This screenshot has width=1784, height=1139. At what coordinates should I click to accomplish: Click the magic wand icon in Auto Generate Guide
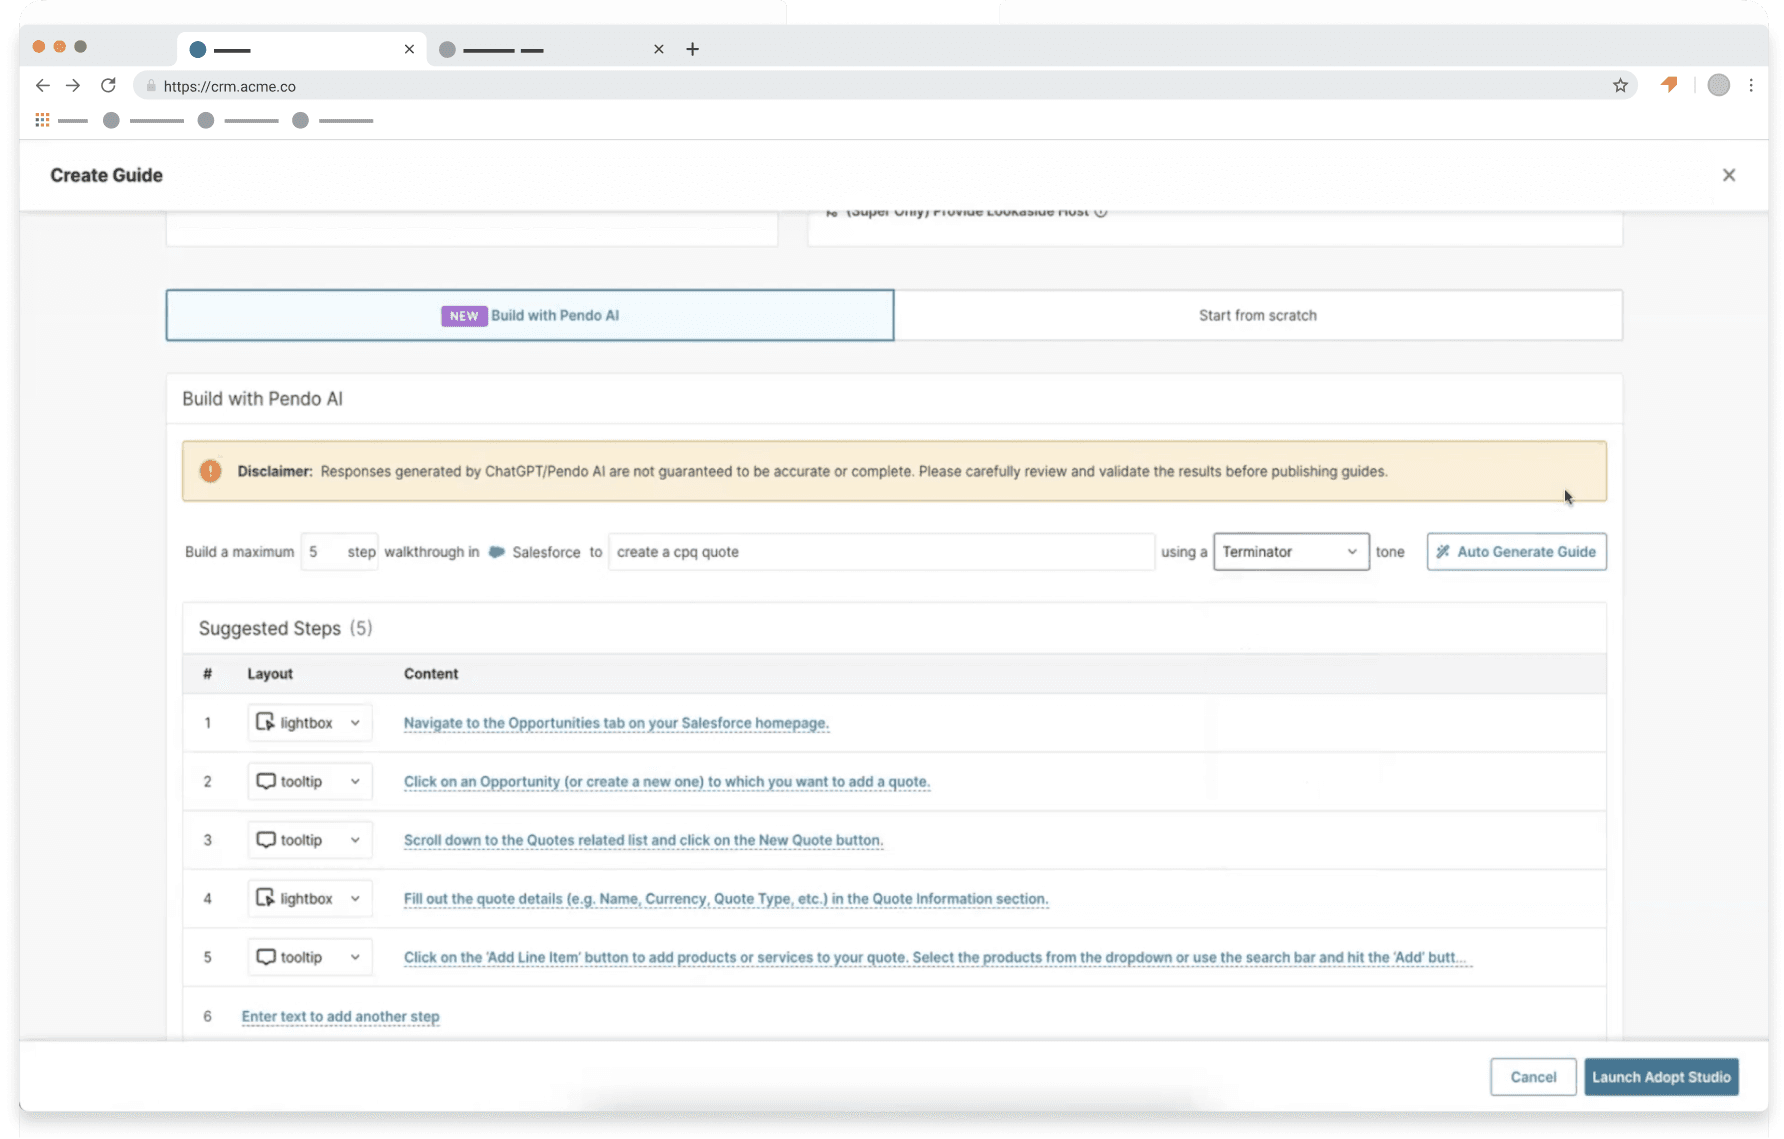pos(1443,552)
